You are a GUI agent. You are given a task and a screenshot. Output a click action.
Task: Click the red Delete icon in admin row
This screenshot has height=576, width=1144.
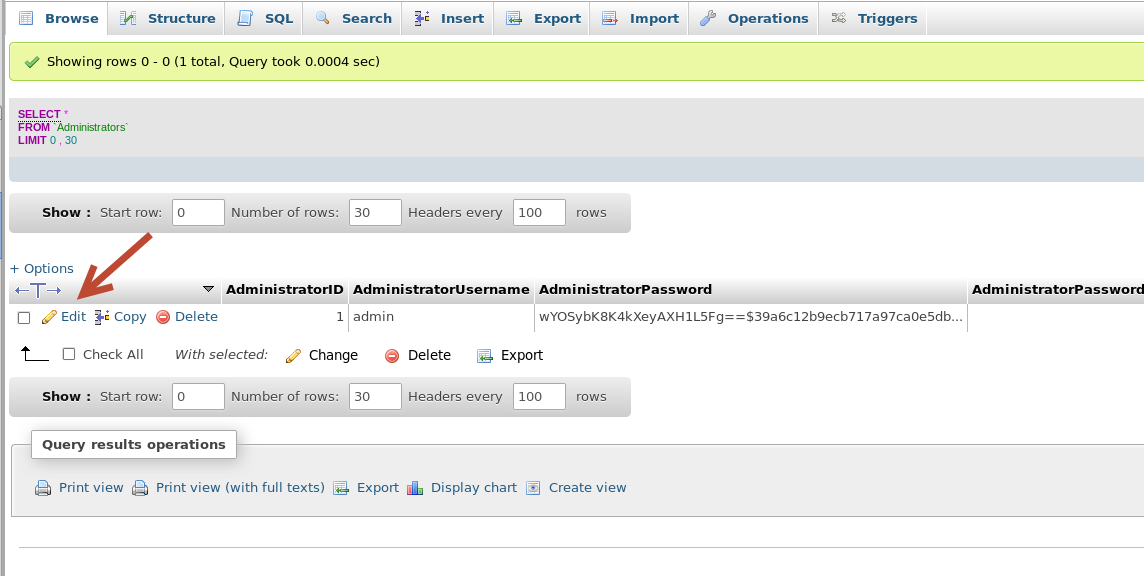163,317
